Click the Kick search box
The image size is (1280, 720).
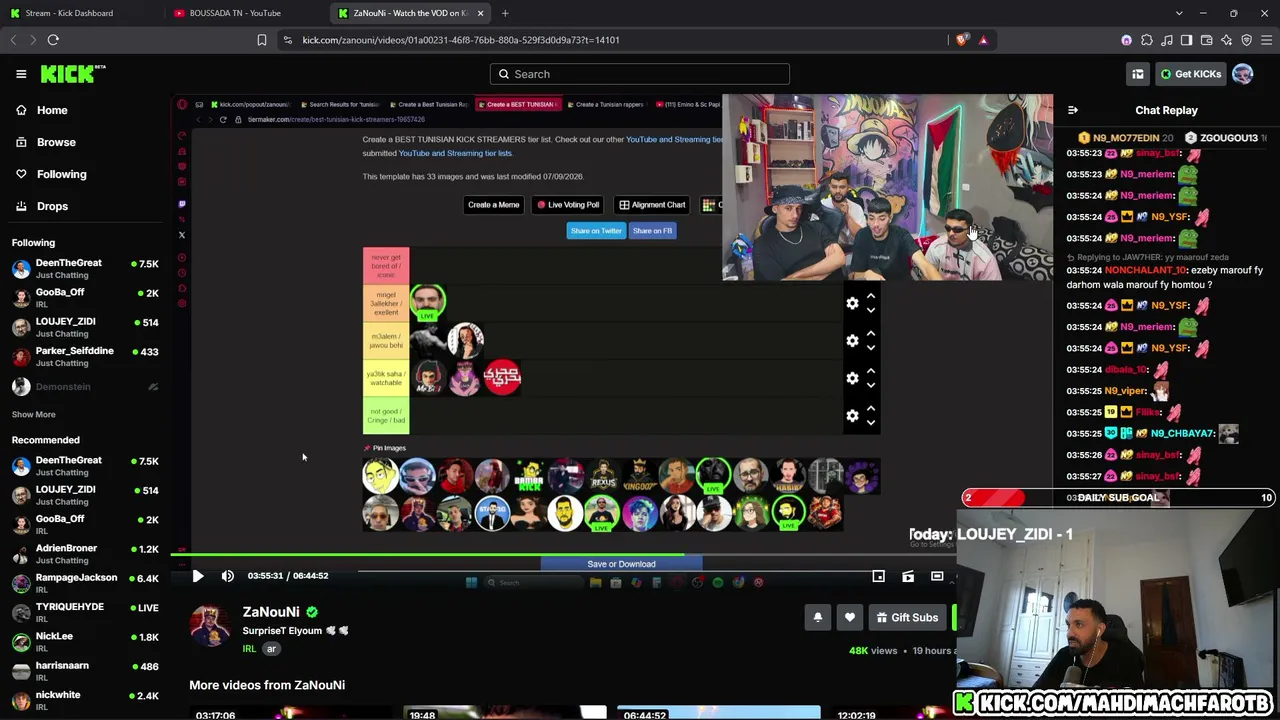tap(640, 74)
